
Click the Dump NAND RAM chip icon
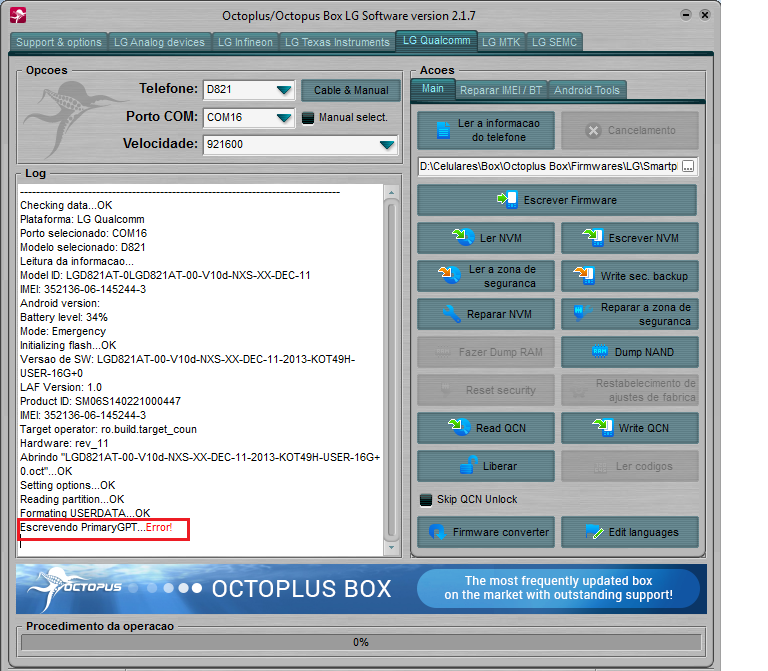(x=600, y=351)
